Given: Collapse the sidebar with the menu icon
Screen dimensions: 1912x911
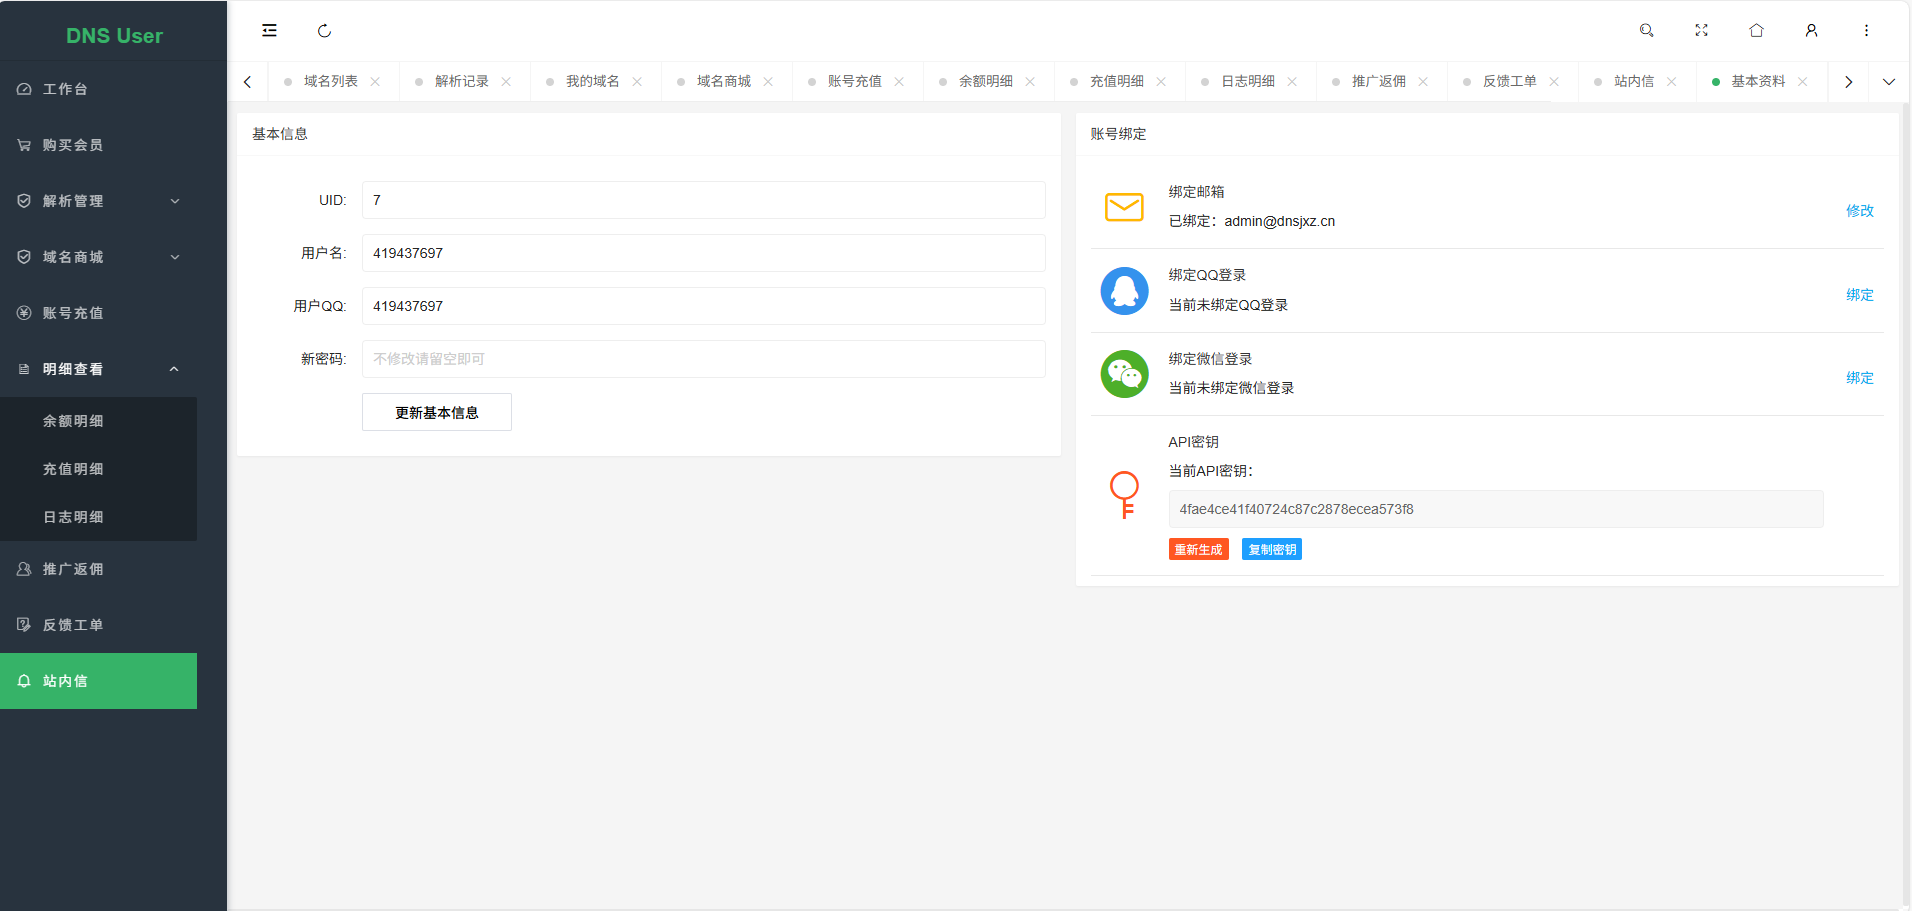Looking at the screenshot, I should 269,31.
